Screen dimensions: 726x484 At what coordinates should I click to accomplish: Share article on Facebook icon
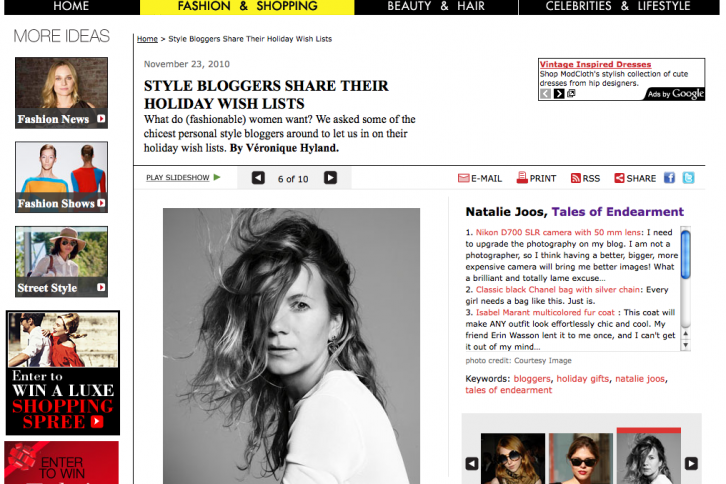(x=669, y=178)
